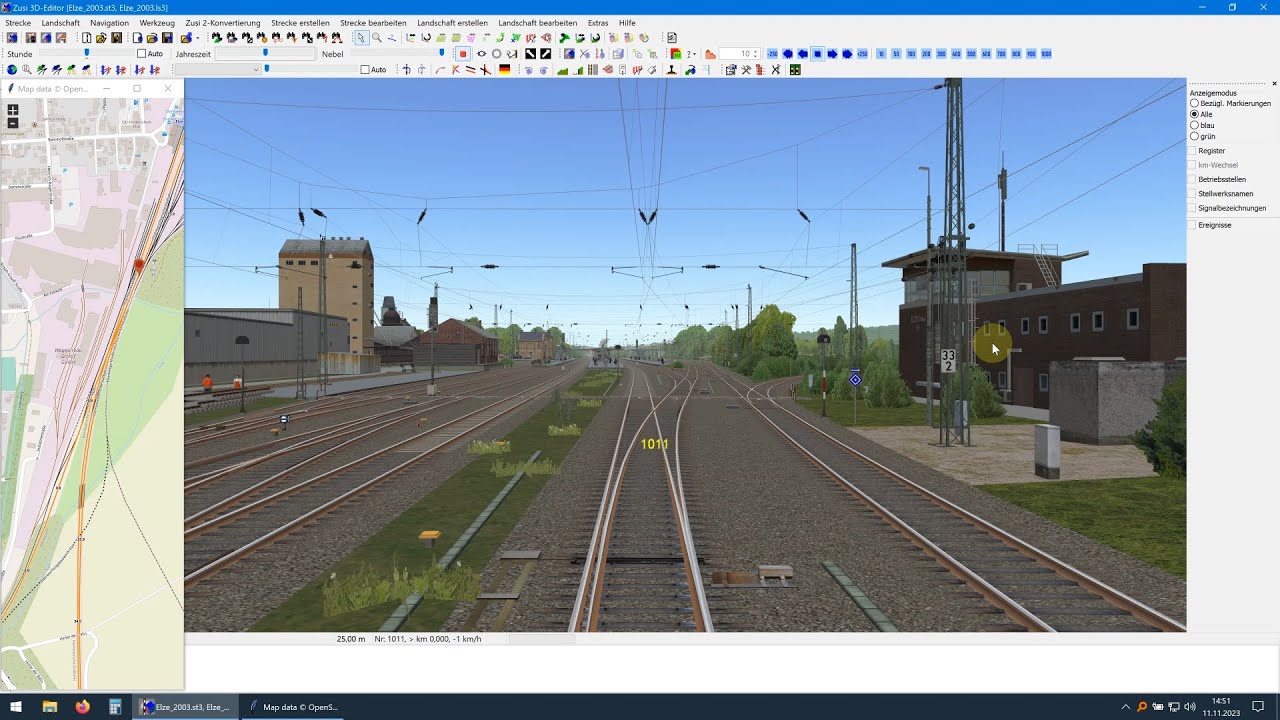Check the Betriebsstellen checkbox
The width and height of the screenshot is (1280, 720).
coord(1192,179)
